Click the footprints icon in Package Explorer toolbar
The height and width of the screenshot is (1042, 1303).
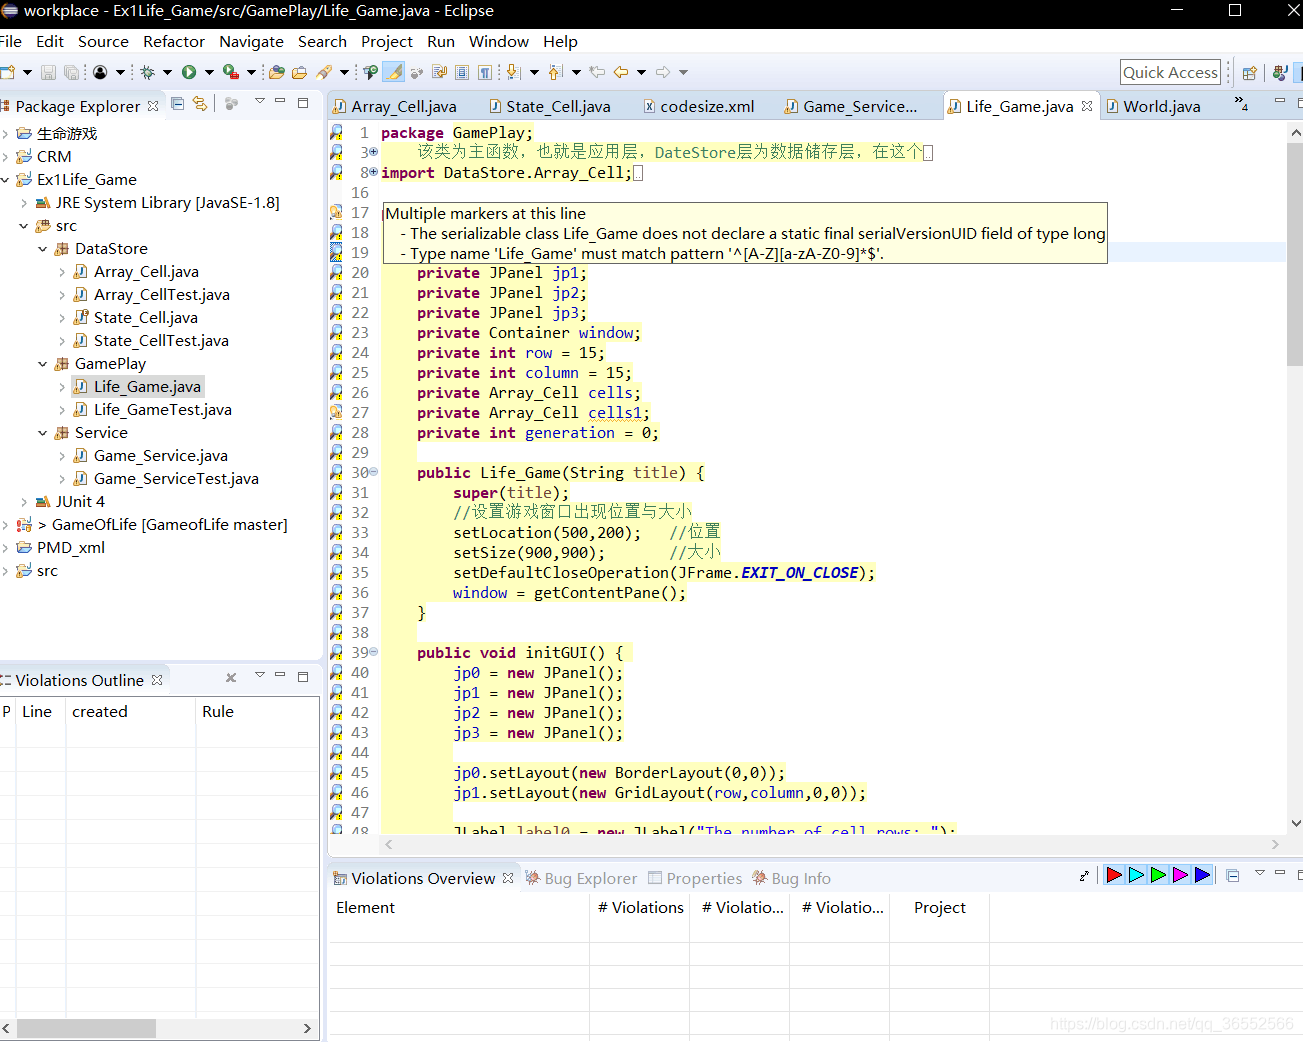(x=232, y=103)
